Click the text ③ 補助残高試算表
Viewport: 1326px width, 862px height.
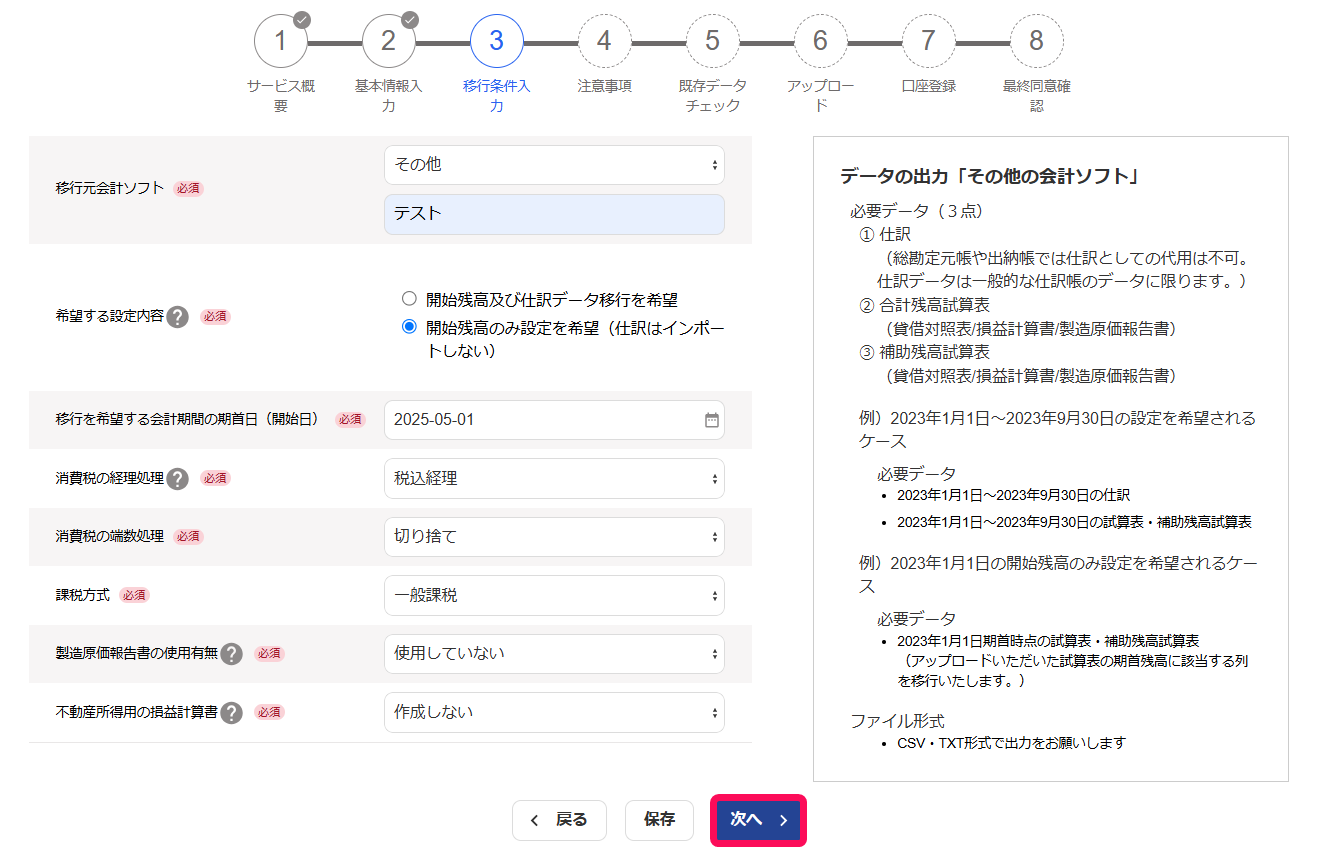tap(924, 352)
